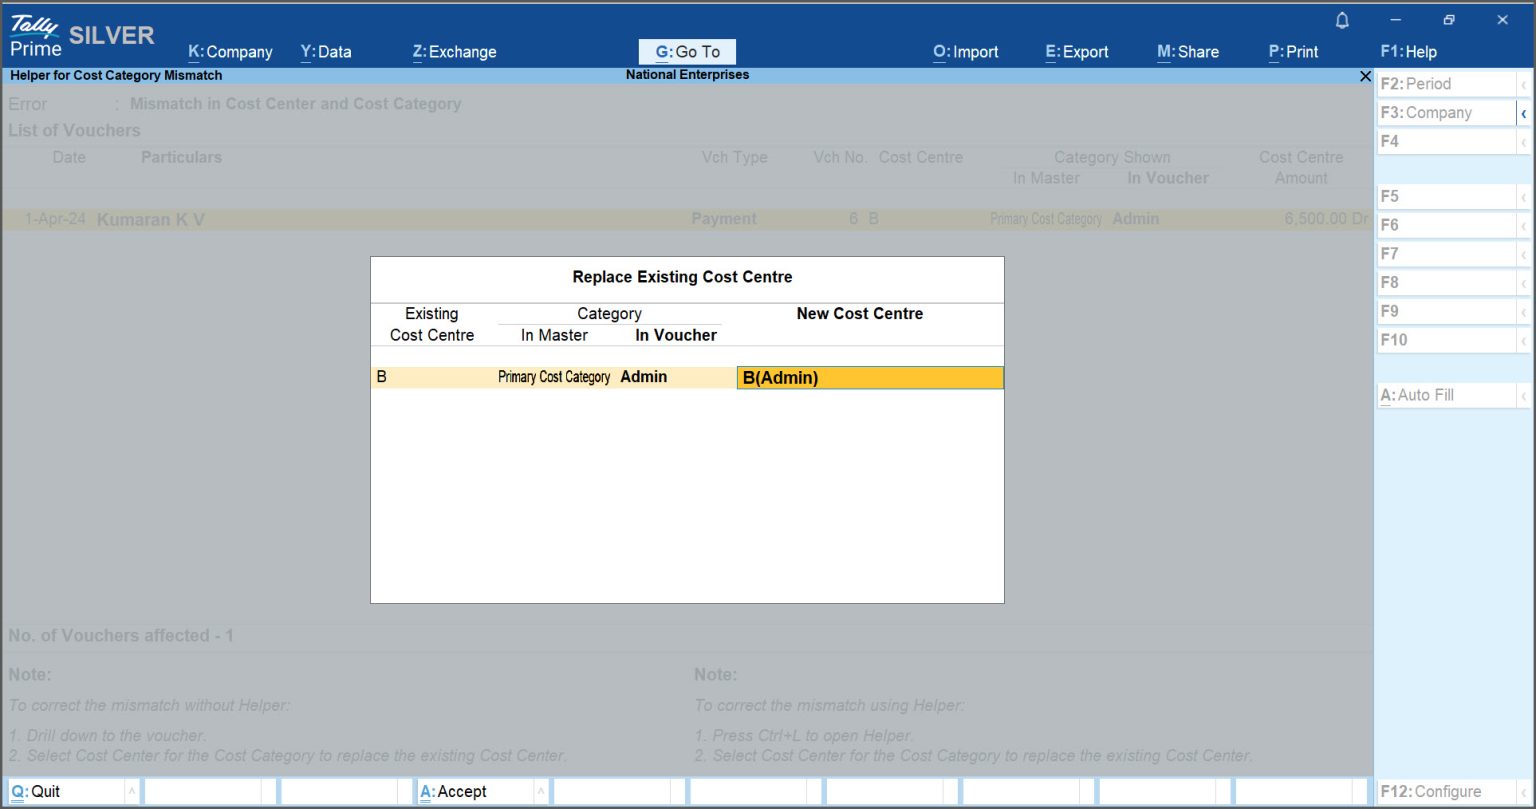Image resolution: width=1536 pixels, height=809 pixels.
Task: Open the Exchange menu
Action: (x=454, y=51)
